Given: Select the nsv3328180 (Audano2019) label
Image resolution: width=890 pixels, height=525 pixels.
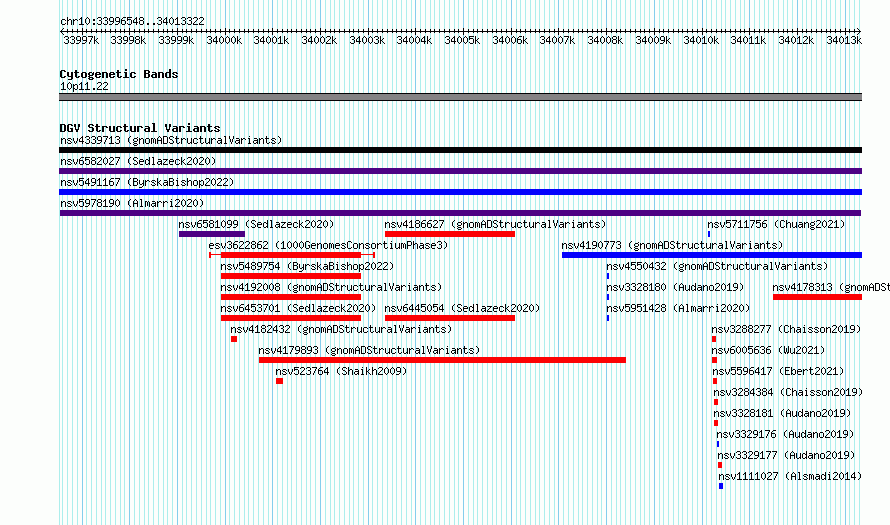Looking at the screenshot, I should click(675, 287).
